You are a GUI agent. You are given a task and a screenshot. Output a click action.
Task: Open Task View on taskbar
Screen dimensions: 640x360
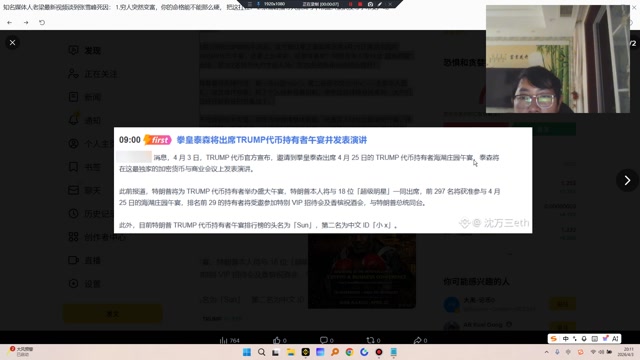(x=276, y=352)
